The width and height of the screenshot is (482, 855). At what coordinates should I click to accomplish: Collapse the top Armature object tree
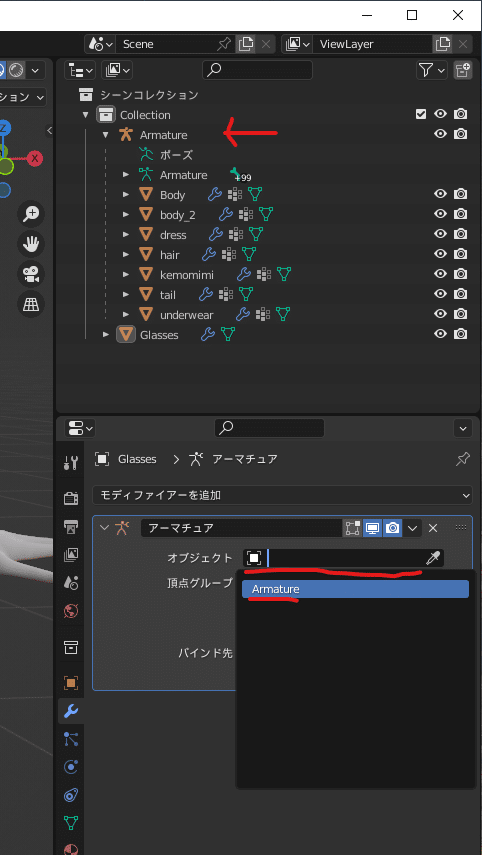coord(106,135)
